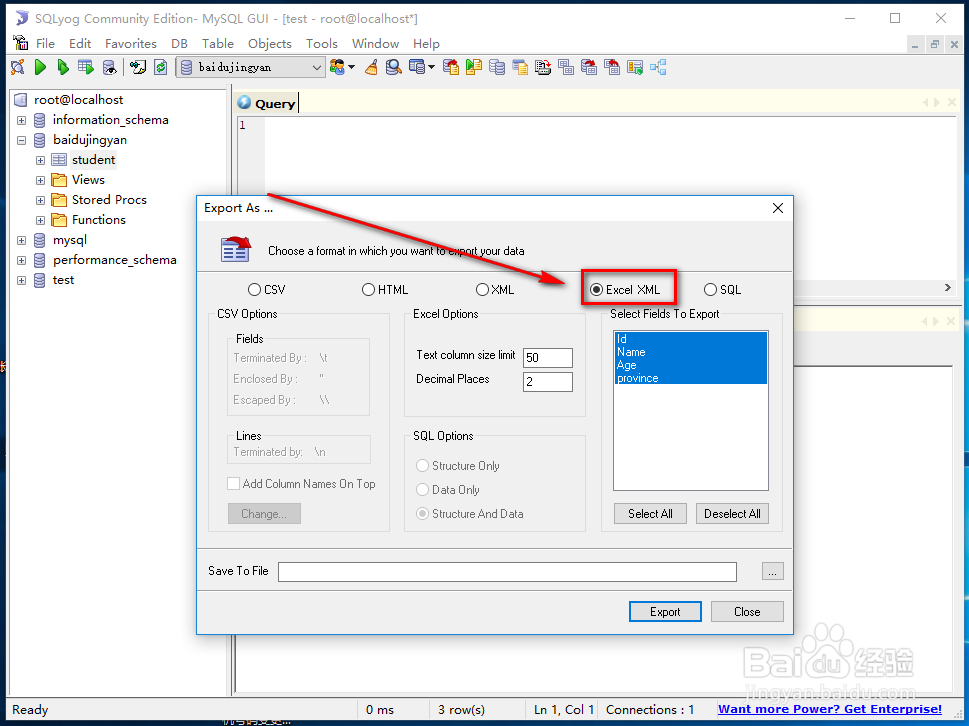Open the User Manager icon

(x=337, y=67)
